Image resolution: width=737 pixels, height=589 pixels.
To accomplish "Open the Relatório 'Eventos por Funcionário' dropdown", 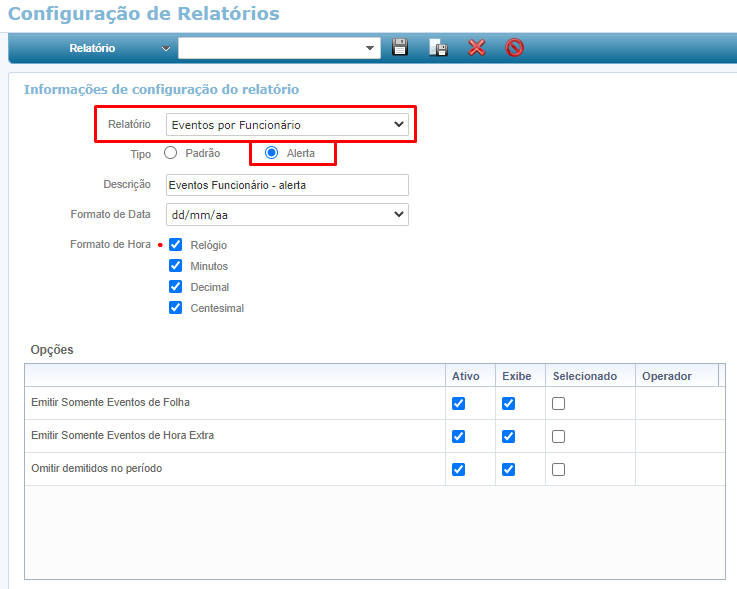I will (287, 125).
